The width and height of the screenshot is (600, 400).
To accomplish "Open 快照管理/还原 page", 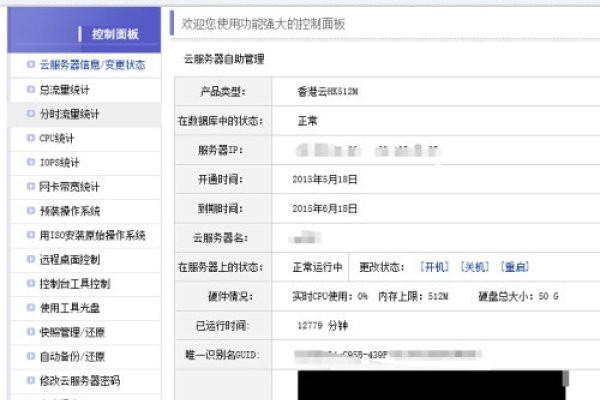I will tap(72, 332).
